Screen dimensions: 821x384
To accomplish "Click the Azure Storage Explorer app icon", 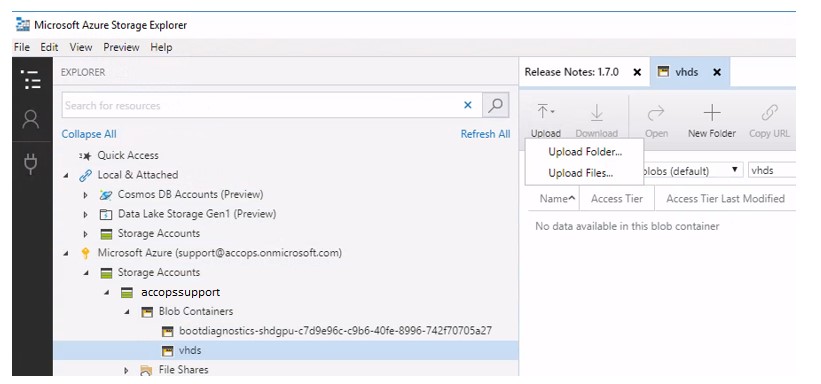I will tap(23, 24).
